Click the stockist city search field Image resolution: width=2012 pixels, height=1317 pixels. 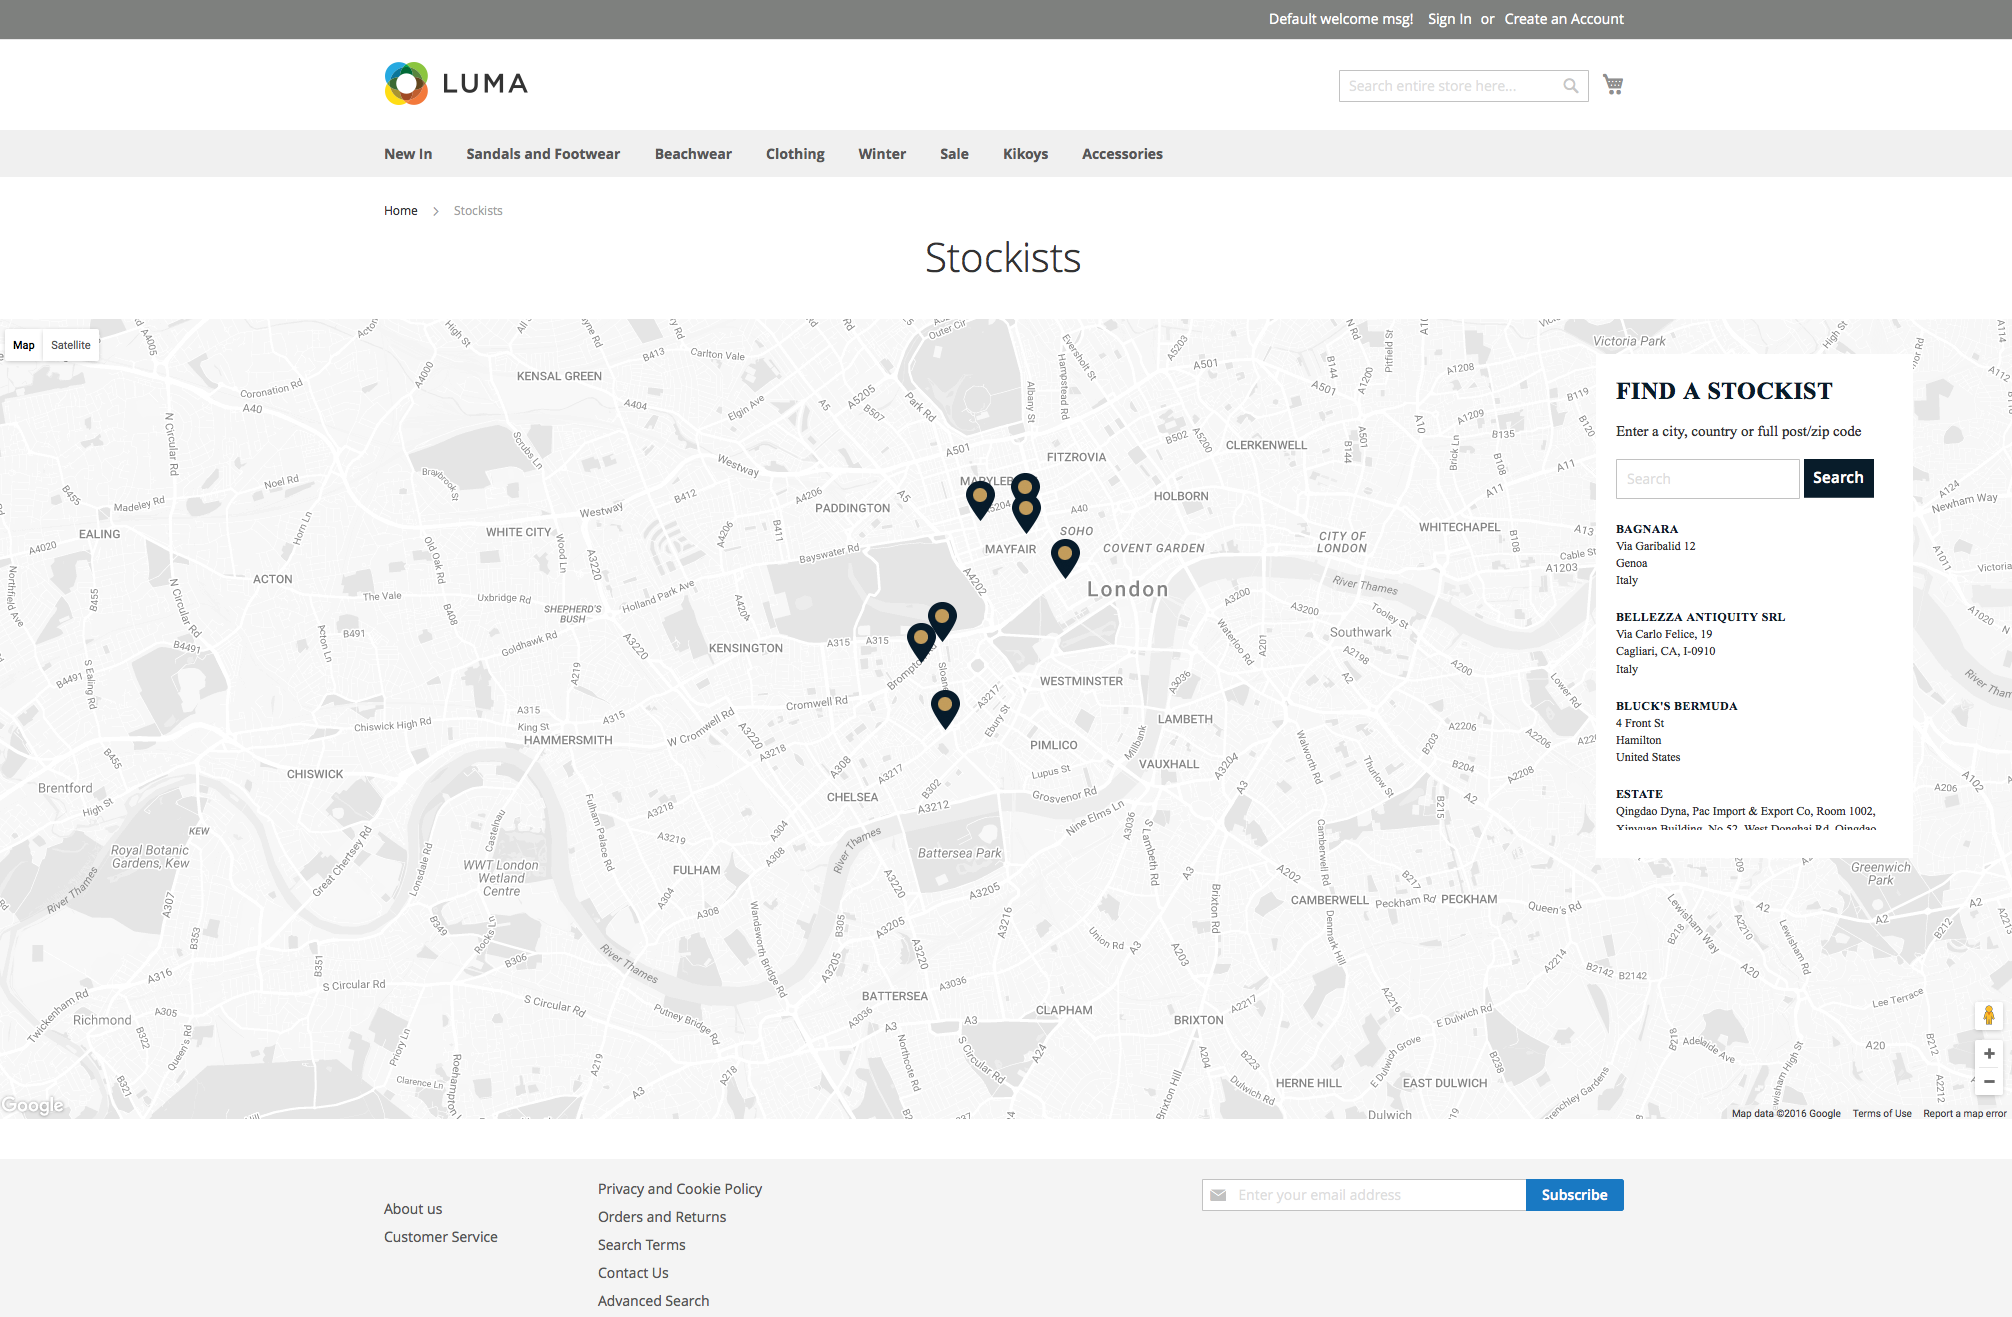[x=1706, y=479]
